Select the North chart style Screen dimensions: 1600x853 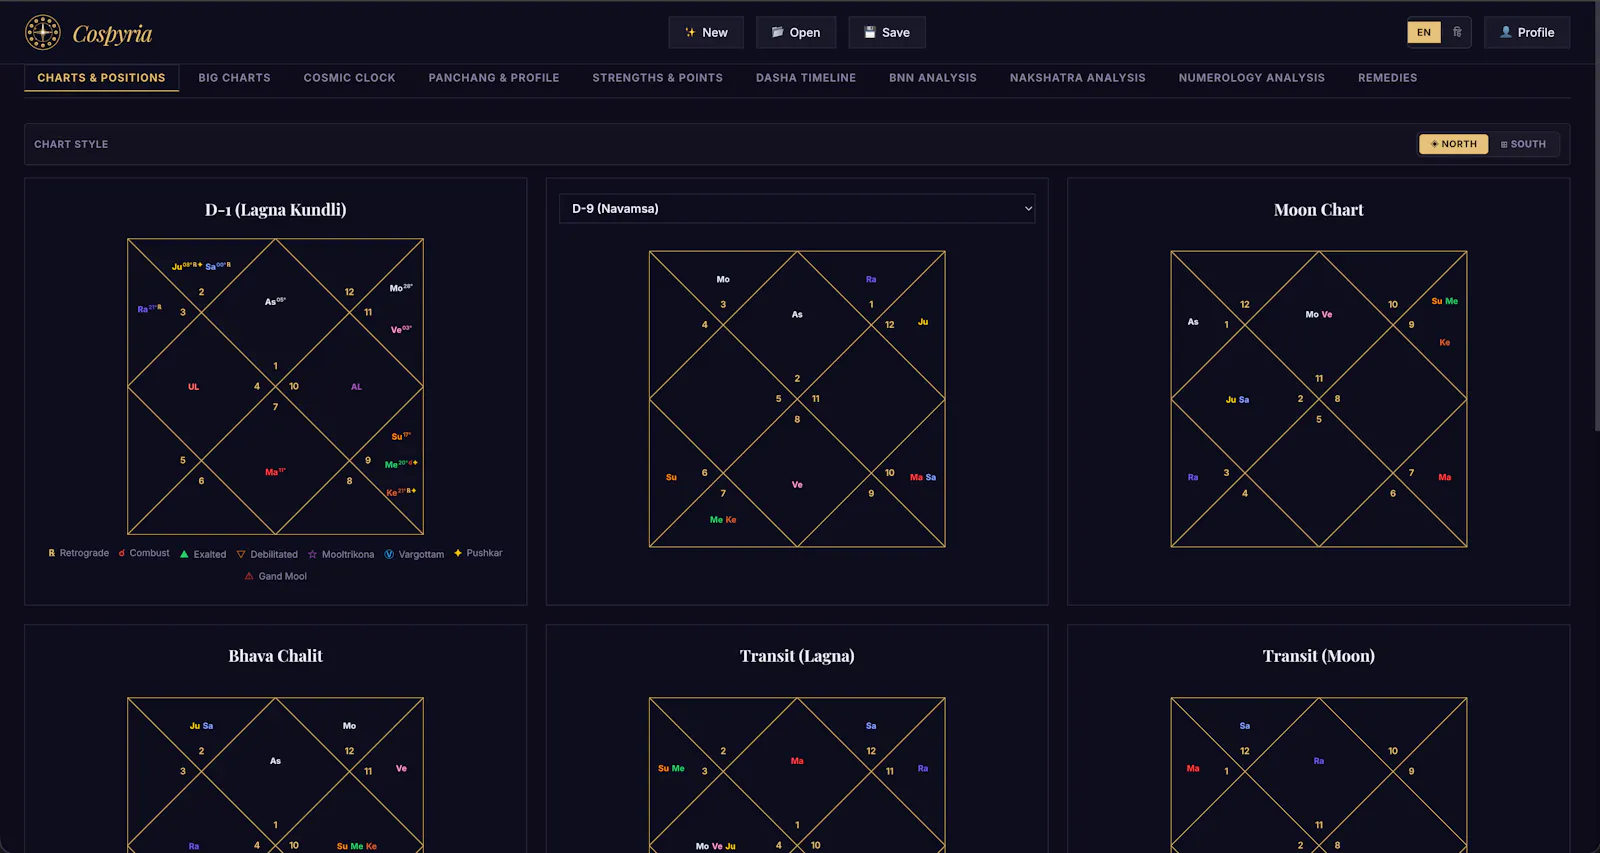tap(1454, 144)
